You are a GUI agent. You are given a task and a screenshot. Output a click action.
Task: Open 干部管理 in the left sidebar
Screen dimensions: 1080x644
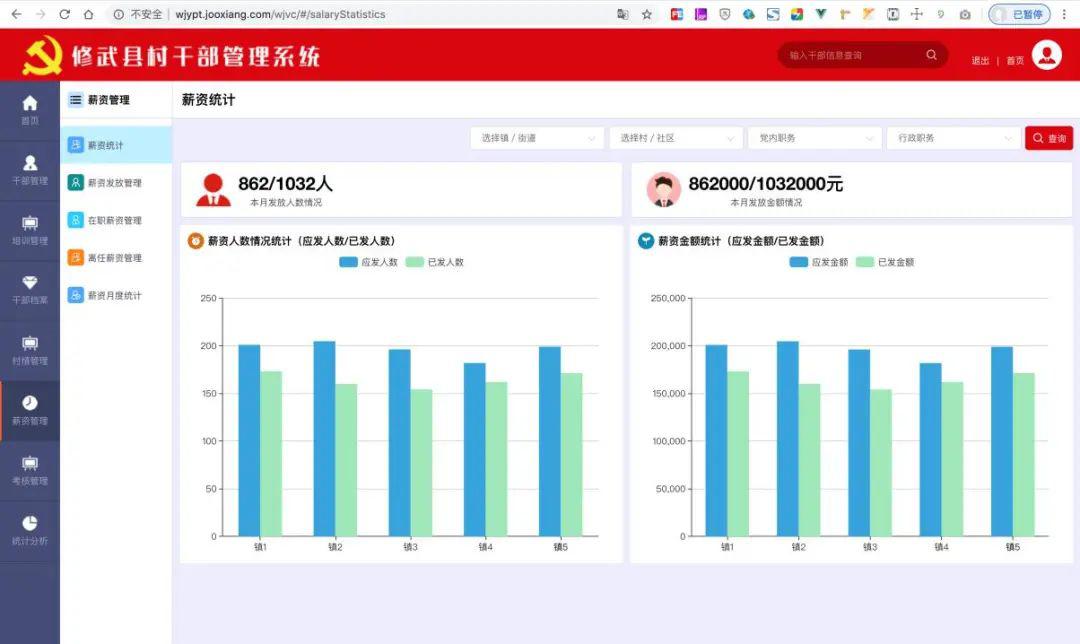pos(30,169)
